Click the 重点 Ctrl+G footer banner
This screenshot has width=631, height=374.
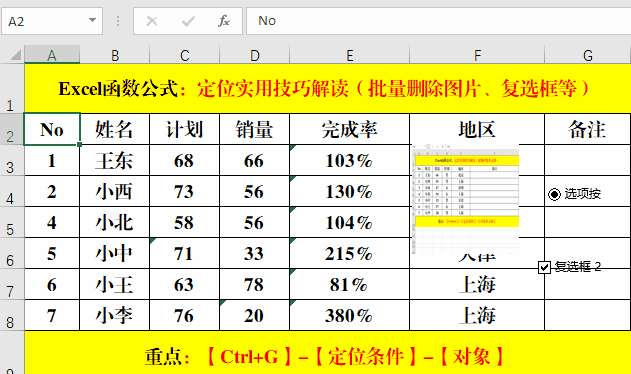[x=328, y=353]
